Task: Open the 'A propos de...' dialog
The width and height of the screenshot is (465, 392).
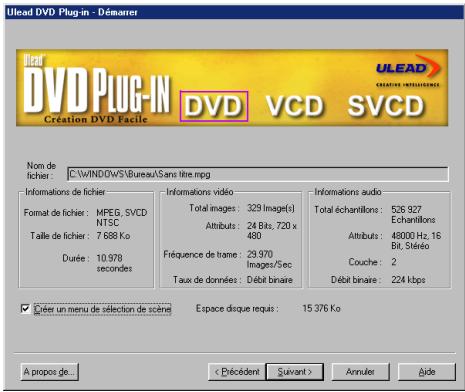Action: coord(49,372)
